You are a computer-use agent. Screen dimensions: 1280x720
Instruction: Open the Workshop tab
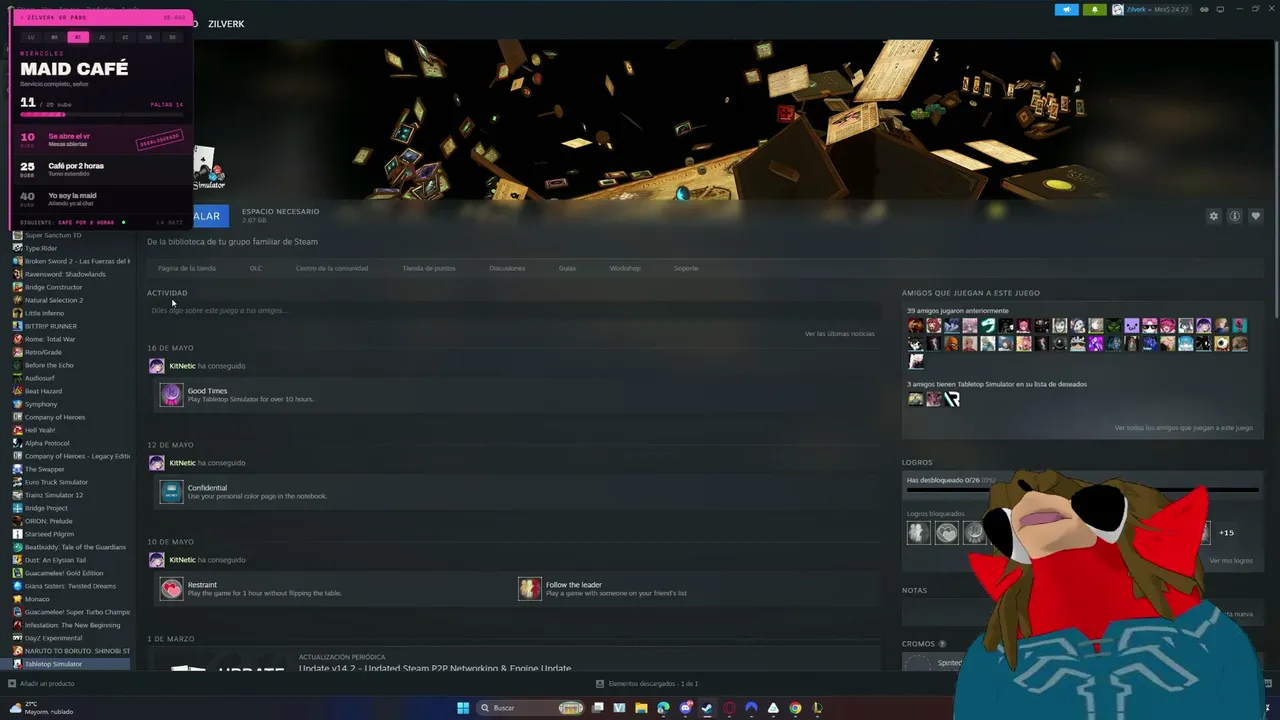click(x=625, y=268)
